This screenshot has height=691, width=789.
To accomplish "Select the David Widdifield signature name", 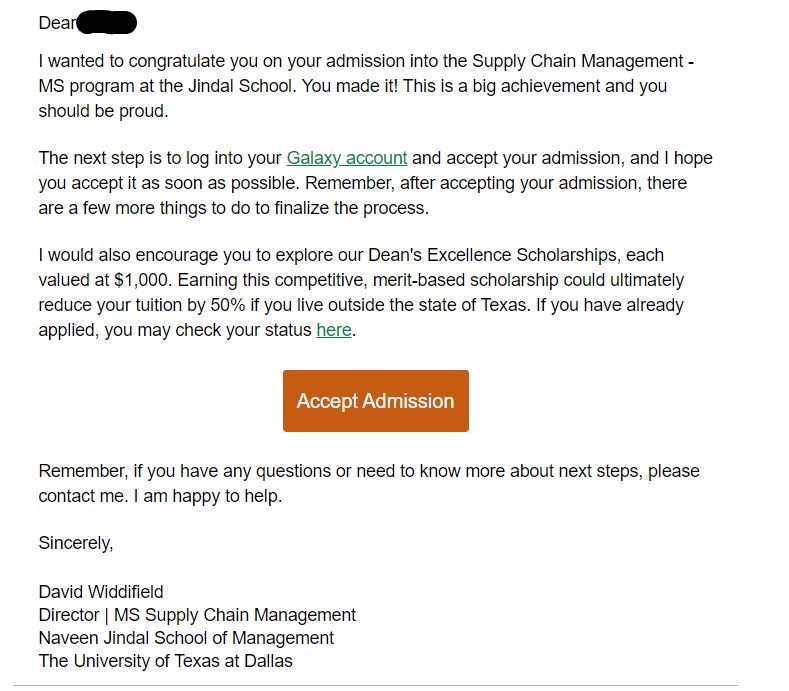I will tap(101, 592).
